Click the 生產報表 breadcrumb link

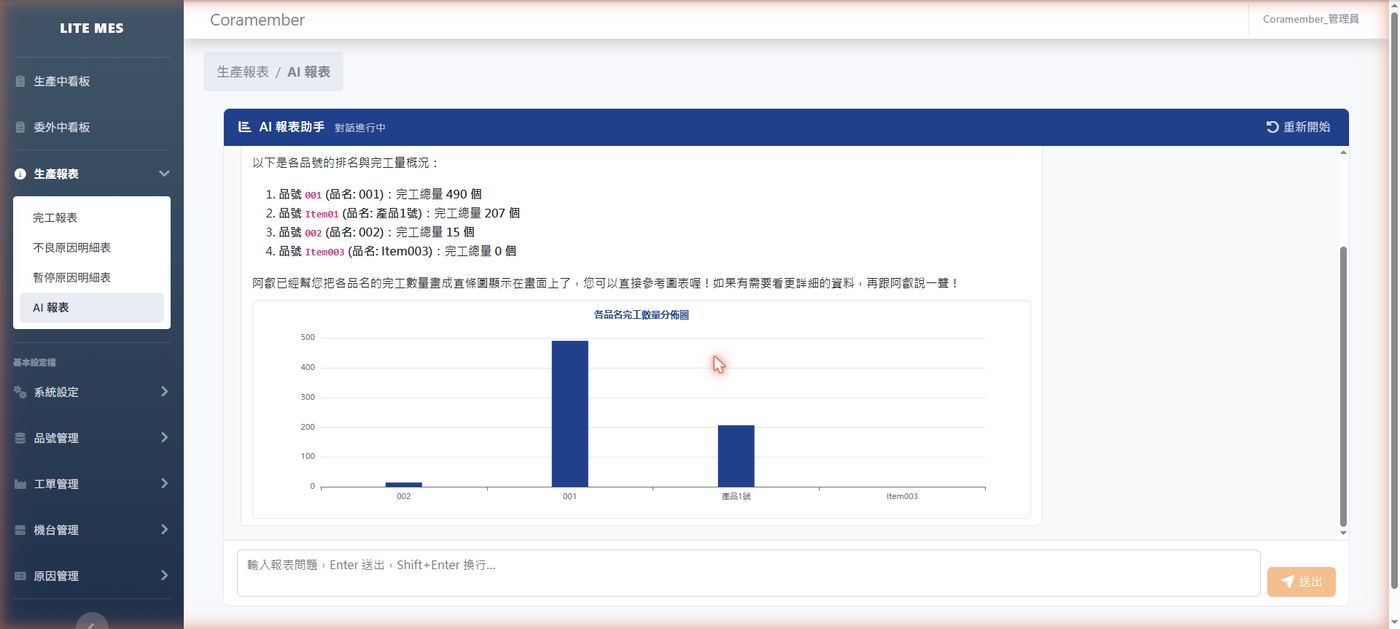click(x=243, y=72)
